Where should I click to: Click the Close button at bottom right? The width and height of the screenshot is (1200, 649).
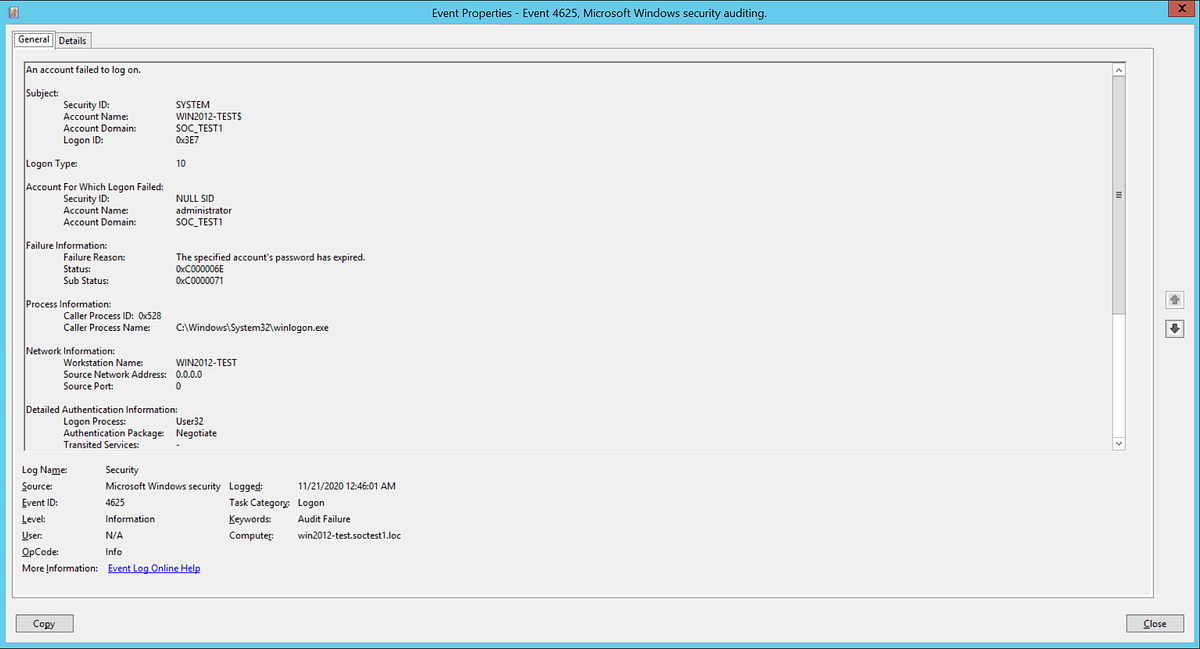coord(1155,623)
